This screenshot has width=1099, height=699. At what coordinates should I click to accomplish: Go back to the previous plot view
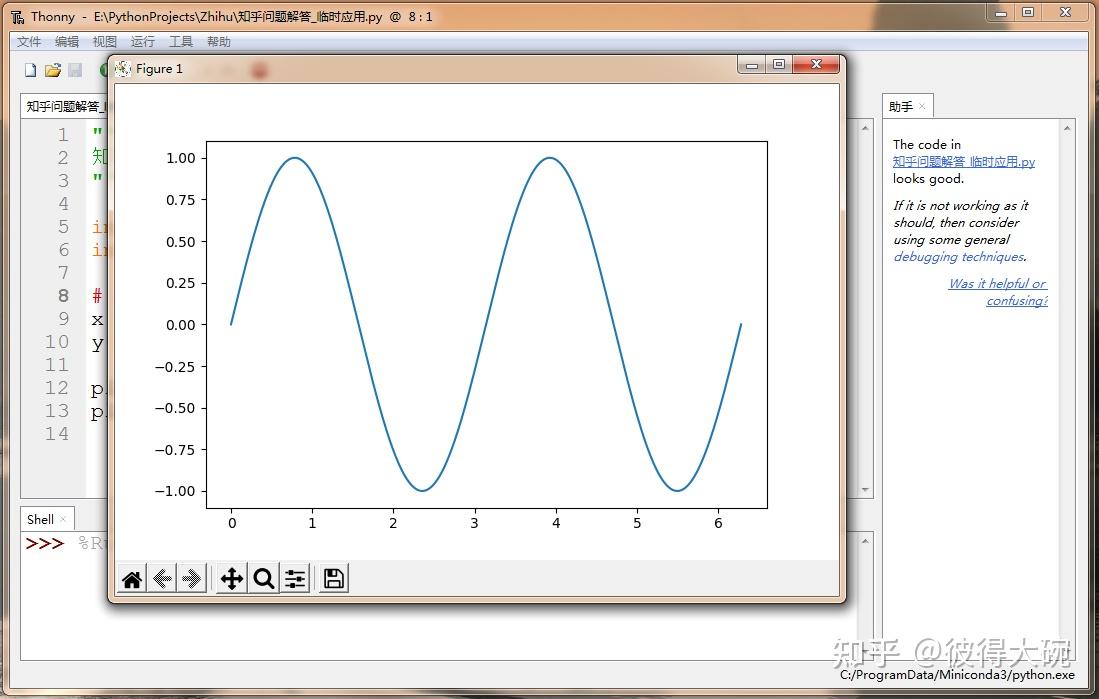[x=163, y=577]
